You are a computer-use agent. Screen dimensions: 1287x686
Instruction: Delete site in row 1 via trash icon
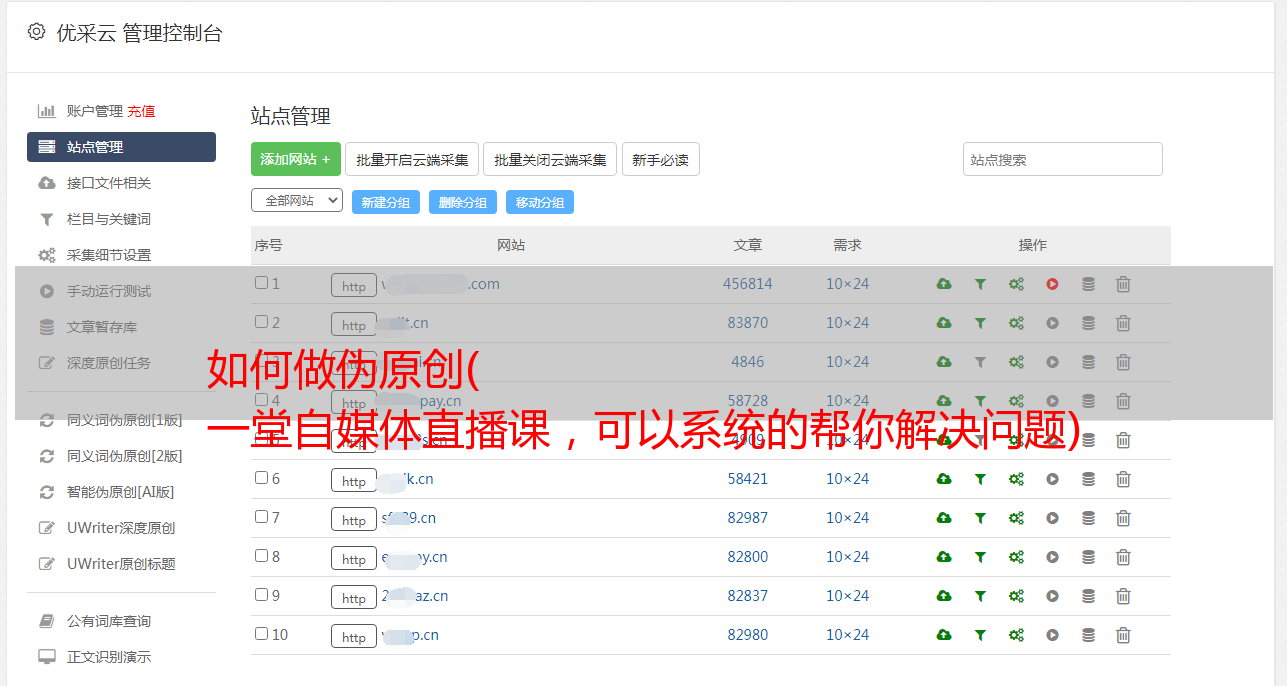coord(1123,284)
